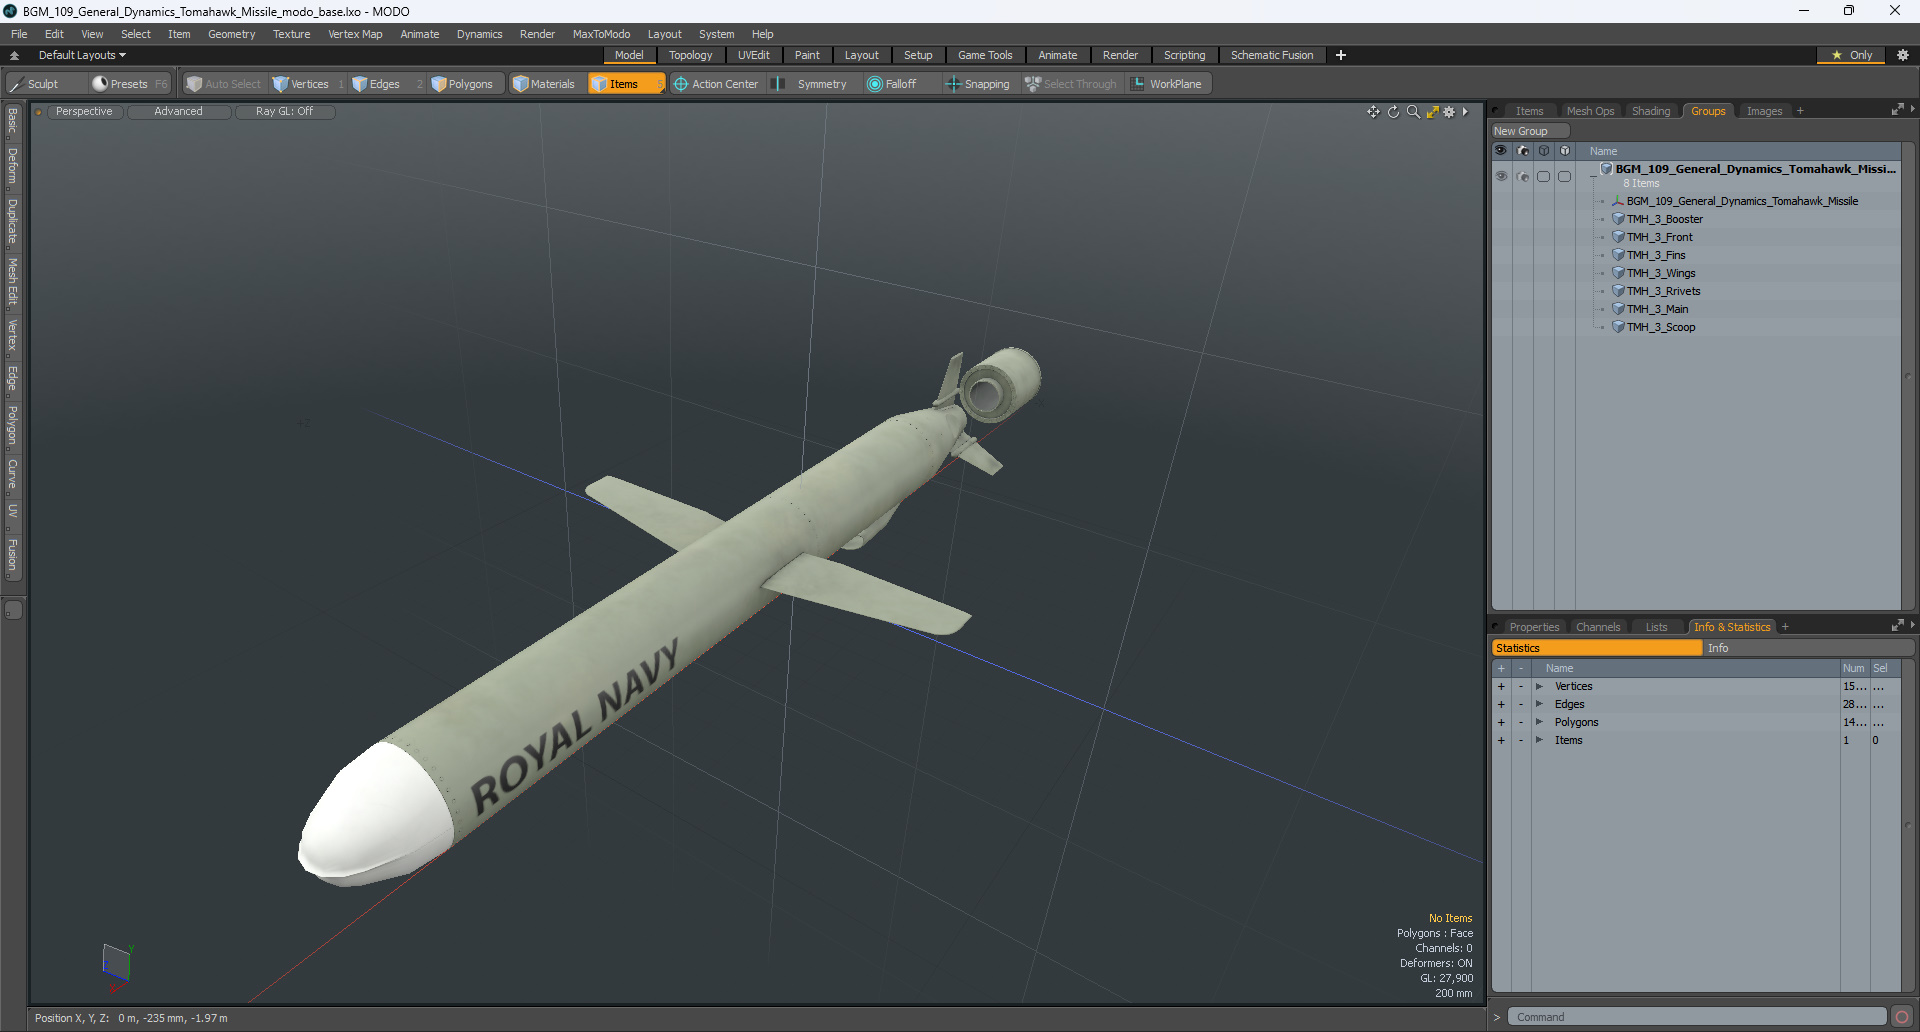This screenshot has height=1032, width=1920.
Task: Click the eye visibility column header
Action: coord(1501,150)
